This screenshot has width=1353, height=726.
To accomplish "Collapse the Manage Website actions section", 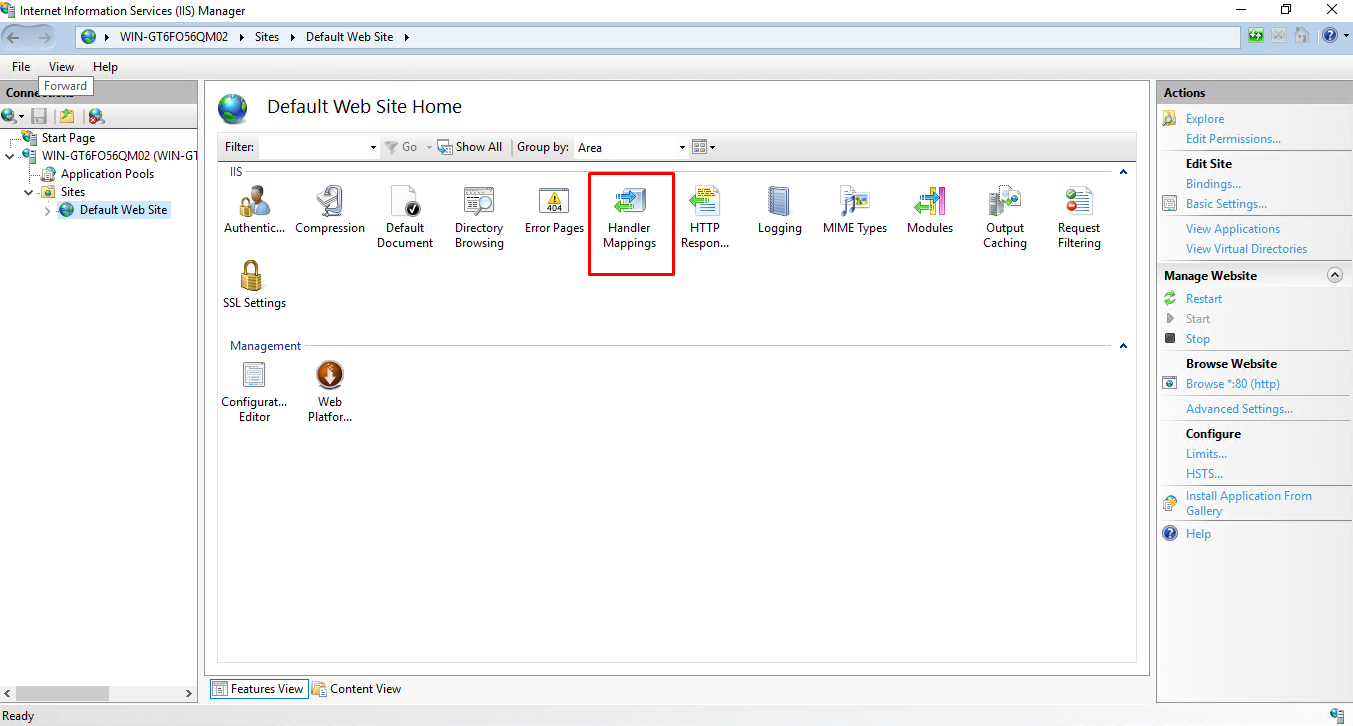I will (1334, 275).
